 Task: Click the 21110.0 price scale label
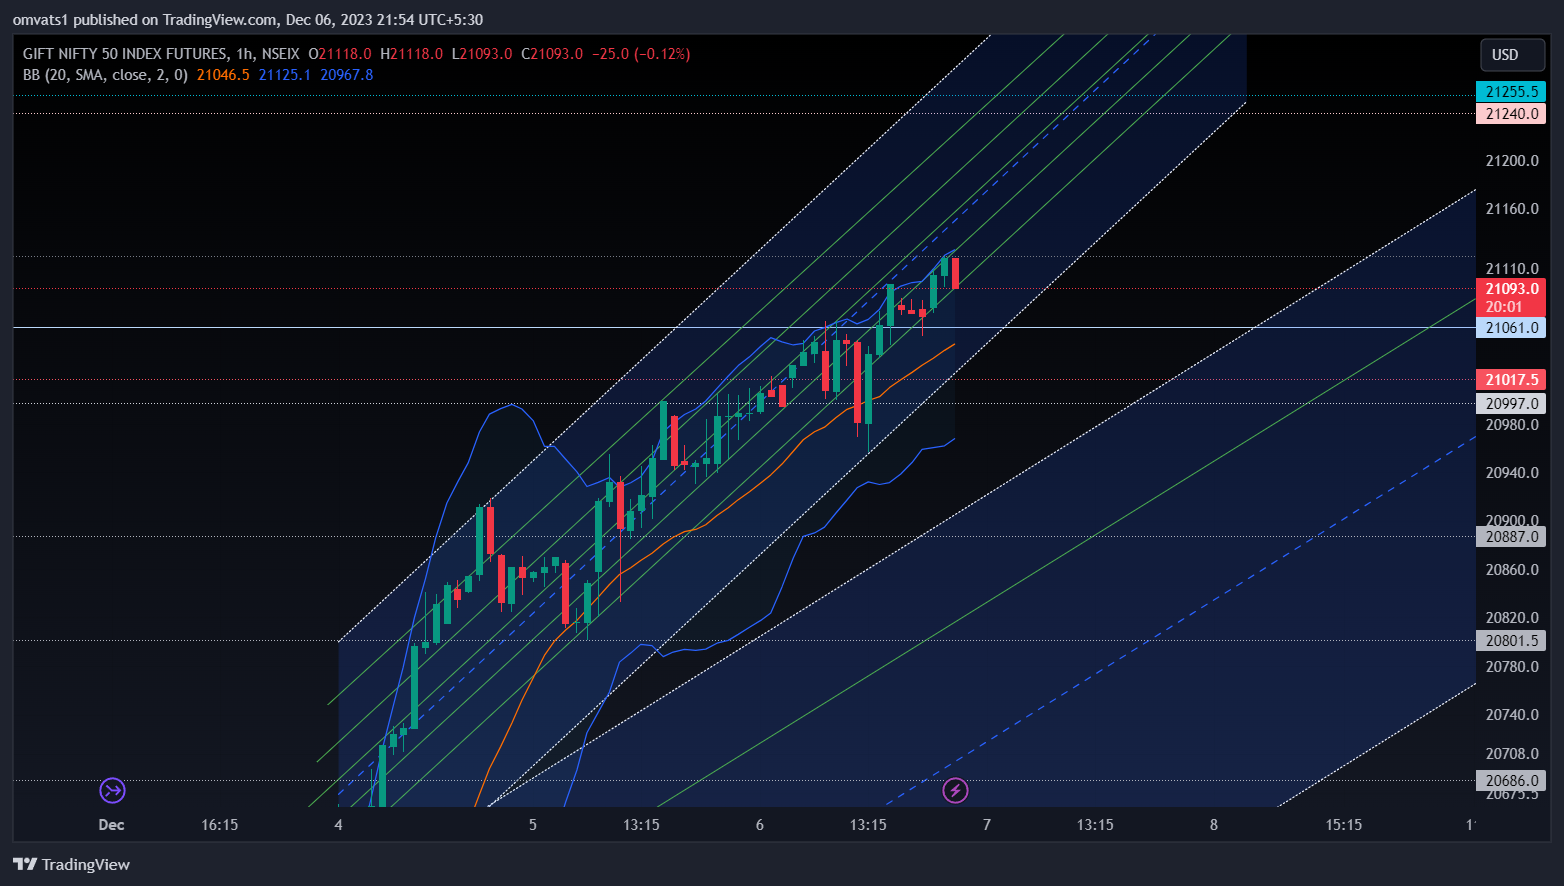[x=1512, y=269]
